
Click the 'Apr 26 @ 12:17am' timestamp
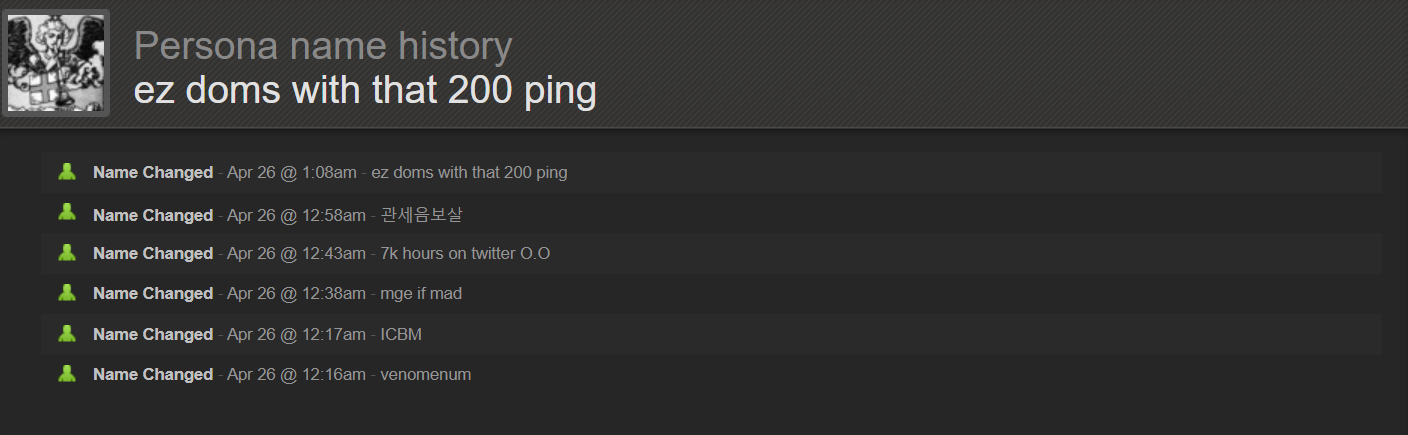296,335
